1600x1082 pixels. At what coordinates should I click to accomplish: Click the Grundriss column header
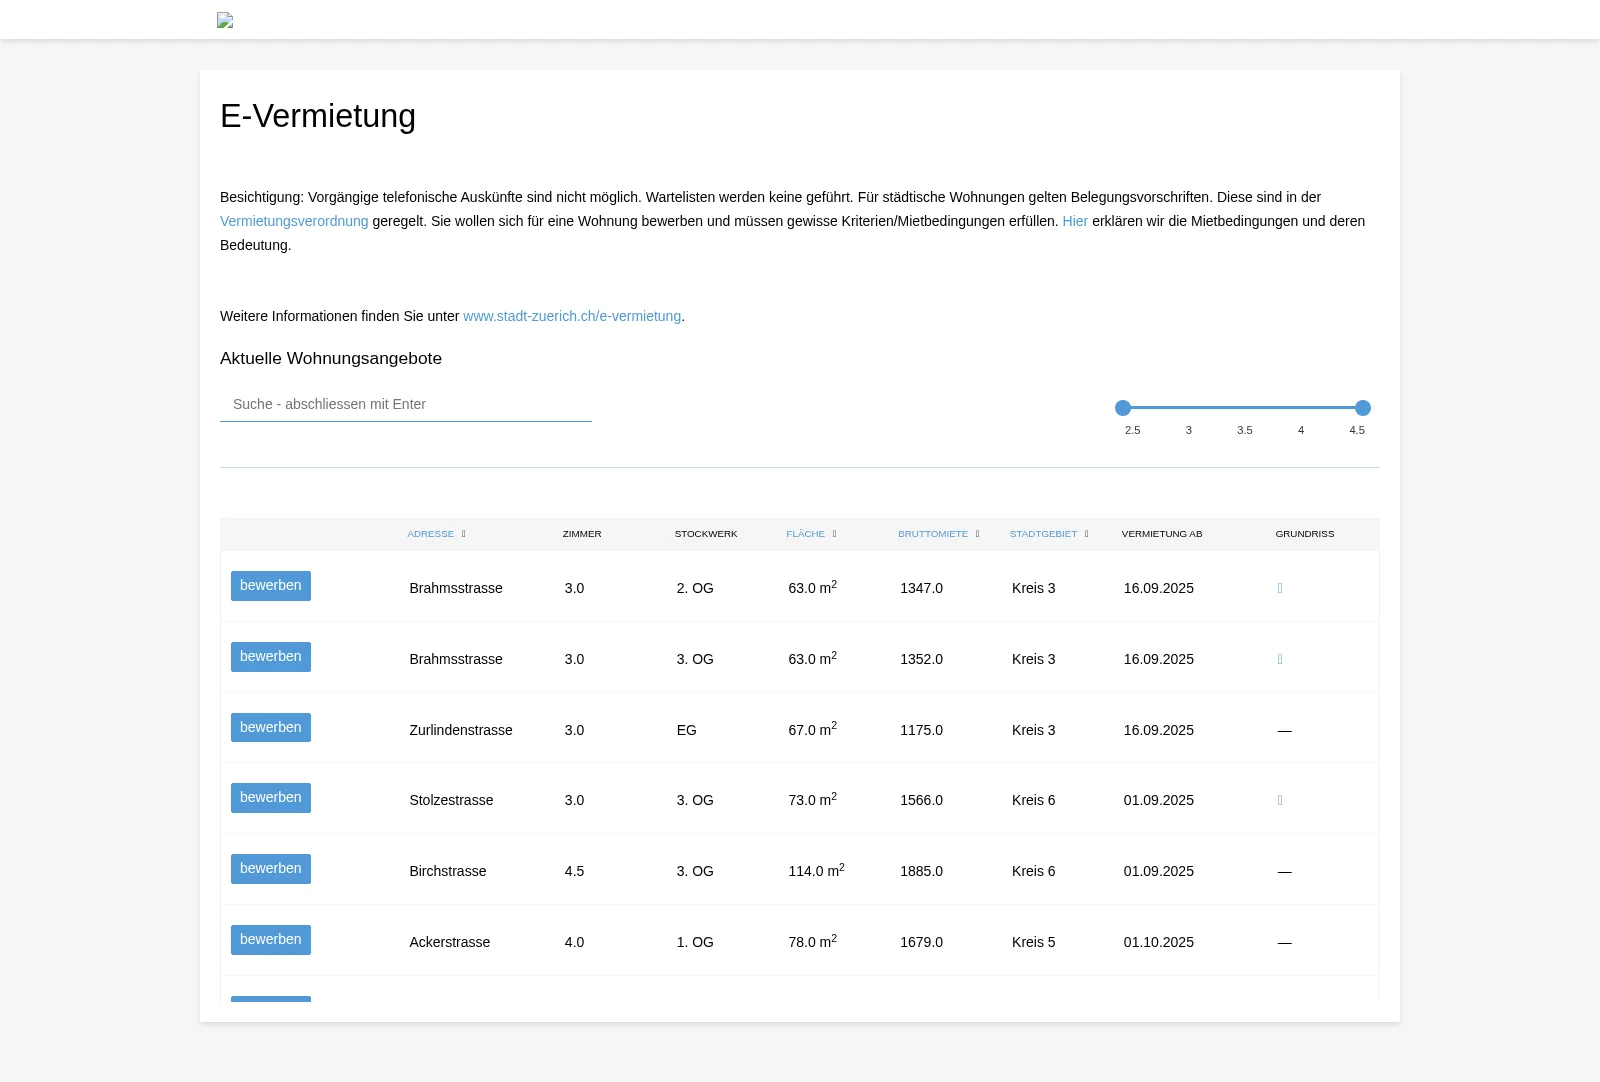coord(1305,534)
